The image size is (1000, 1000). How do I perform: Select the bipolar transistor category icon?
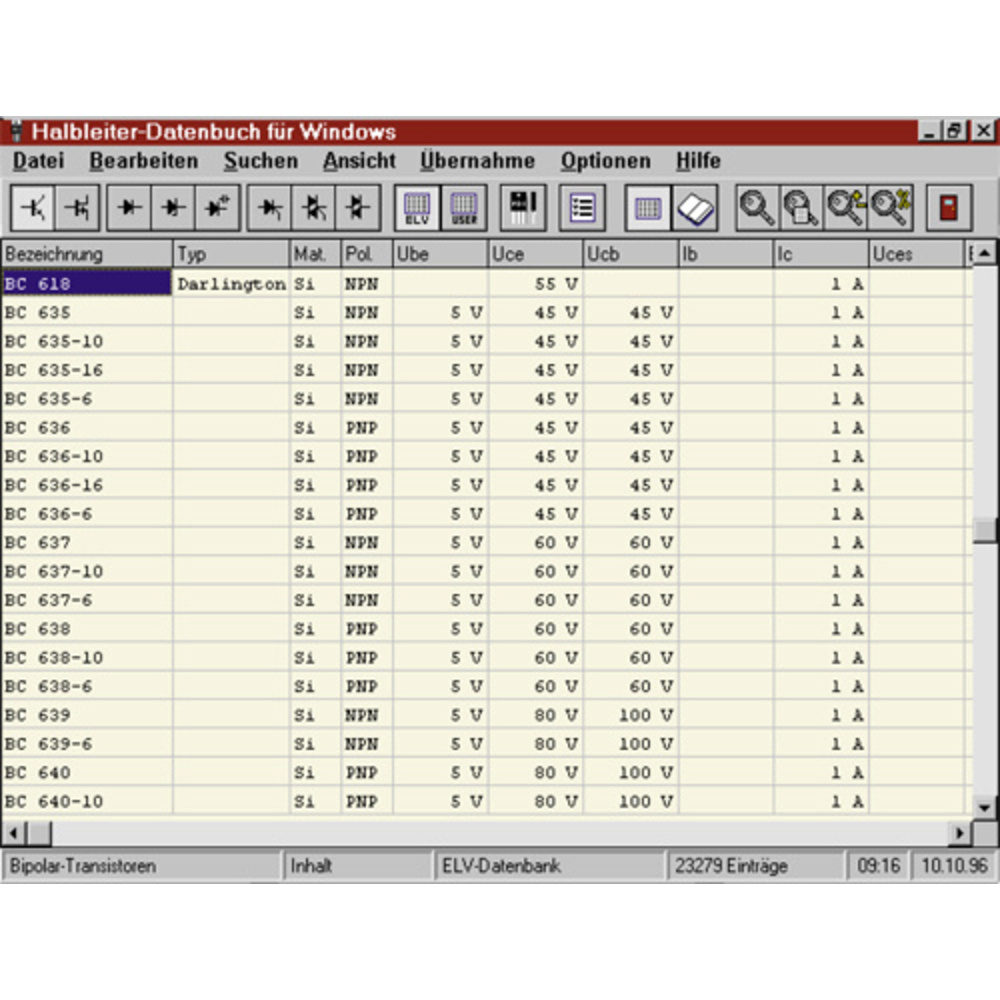33,207
